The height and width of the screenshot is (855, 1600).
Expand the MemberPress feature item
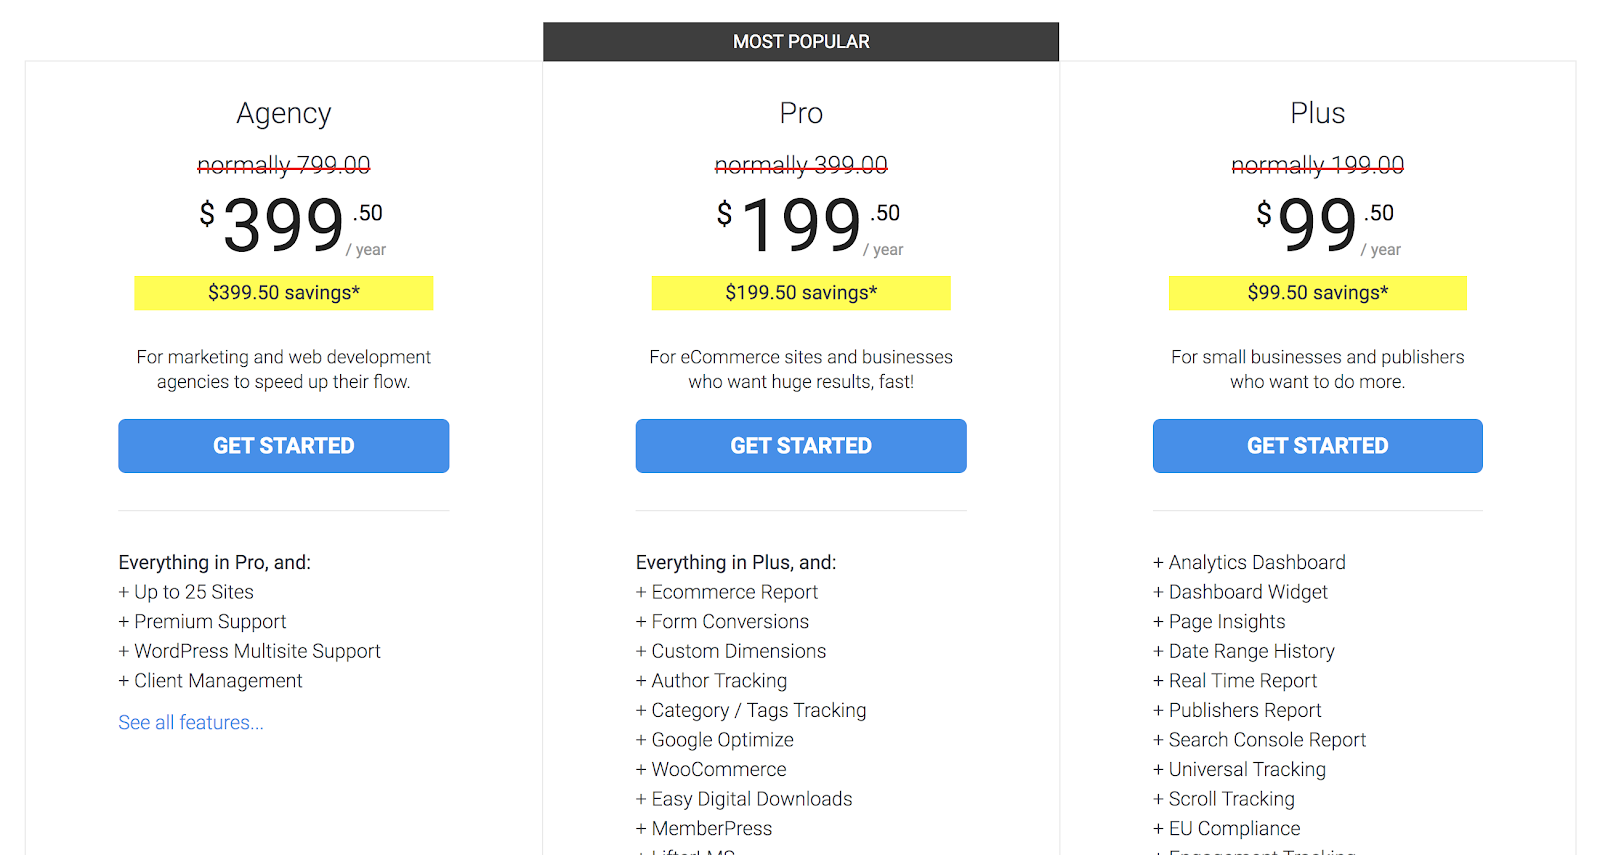tap(711, 828)
